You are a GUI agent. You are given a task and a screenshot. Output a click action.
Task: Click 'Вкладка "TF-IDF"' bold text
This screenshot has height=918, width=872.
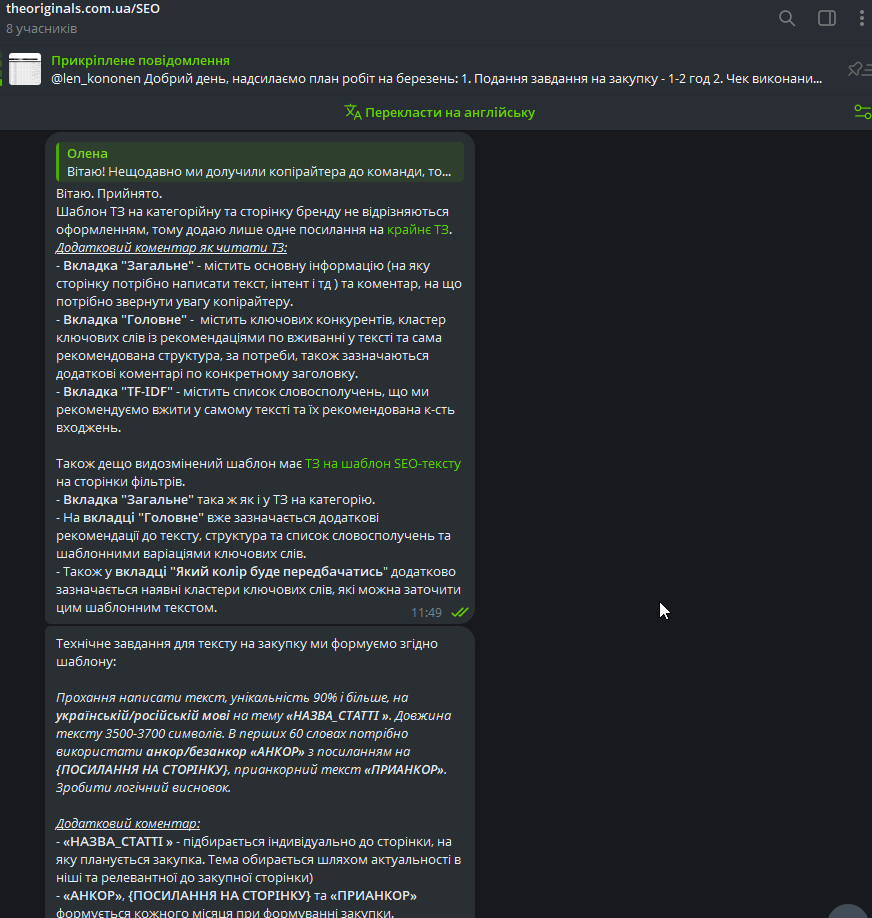(118, 392)
